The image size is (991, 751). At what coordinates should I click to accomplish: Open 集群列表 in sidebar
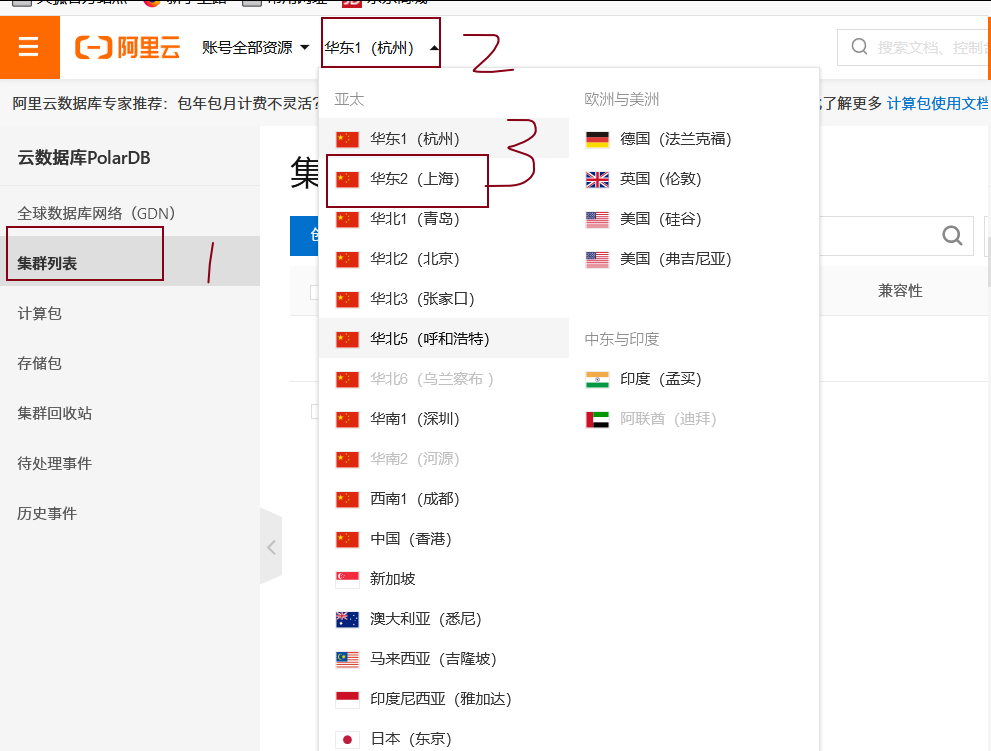[x=130, y=262]
